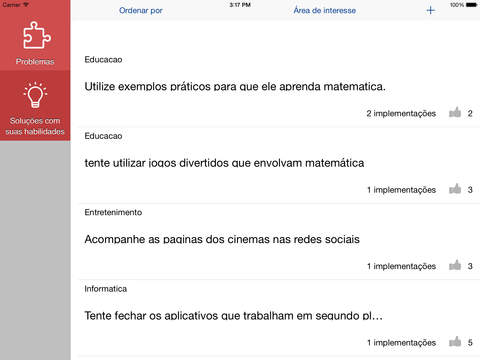This screenshot has width=480, height=360.
Task: Like the 'exemplos práticos' solution thumbs-up
Action: [455, 113]
